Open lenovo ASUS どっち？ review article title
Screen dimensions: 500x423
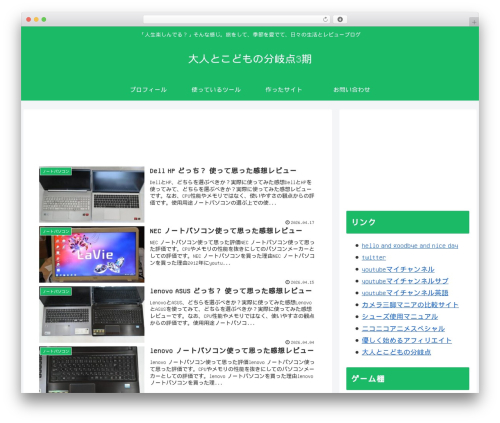(231, 291)
